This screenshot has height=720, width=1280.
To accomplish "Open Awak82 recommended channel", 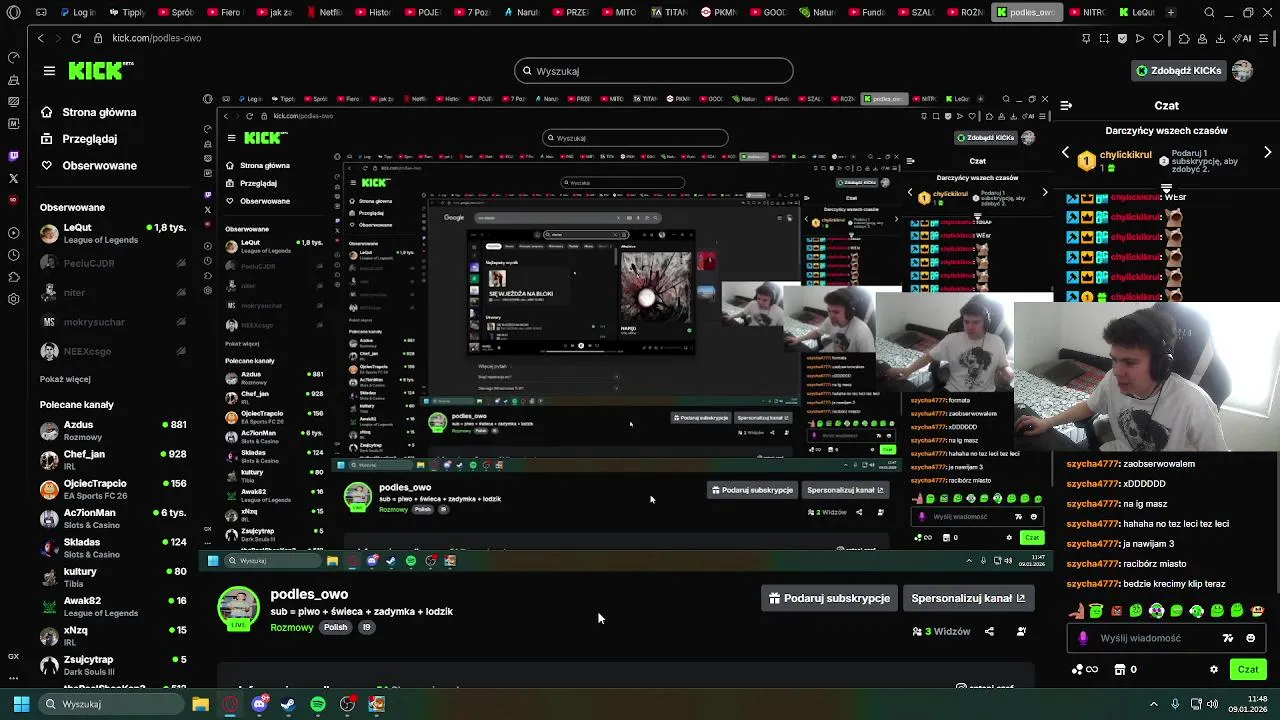I will click(113, 607).
